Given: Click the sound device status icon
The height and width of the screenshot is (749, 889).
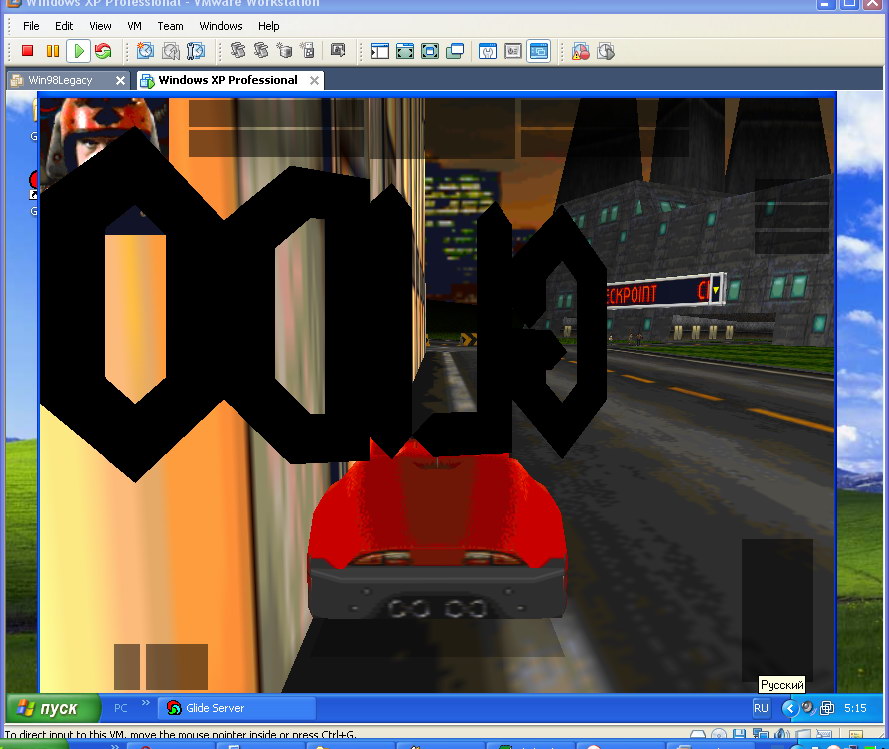Looking at the screenshot, I should click(x=781, y=734).
